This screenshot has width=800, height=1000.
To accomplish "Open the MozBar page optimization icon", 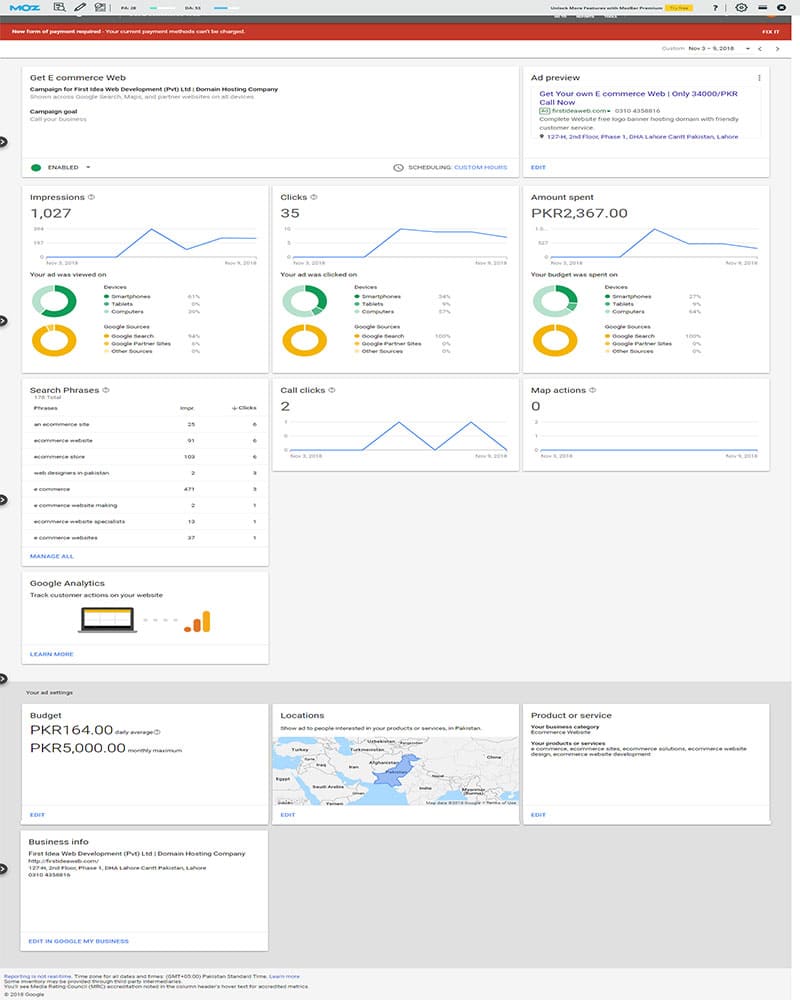I will pyautogui.click(x=100, y=7).
